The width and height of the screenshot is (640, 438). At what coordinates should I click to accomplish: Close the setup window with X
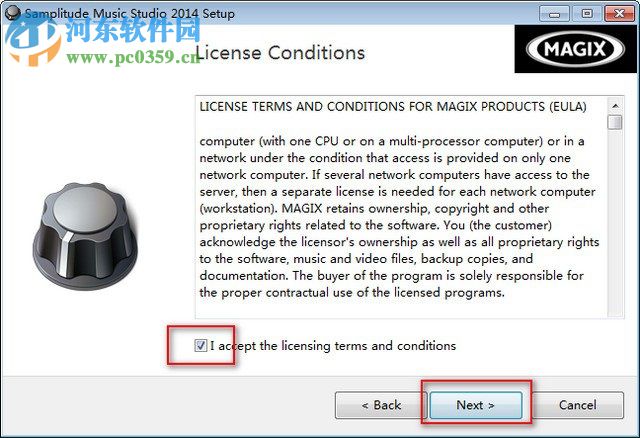619,14
